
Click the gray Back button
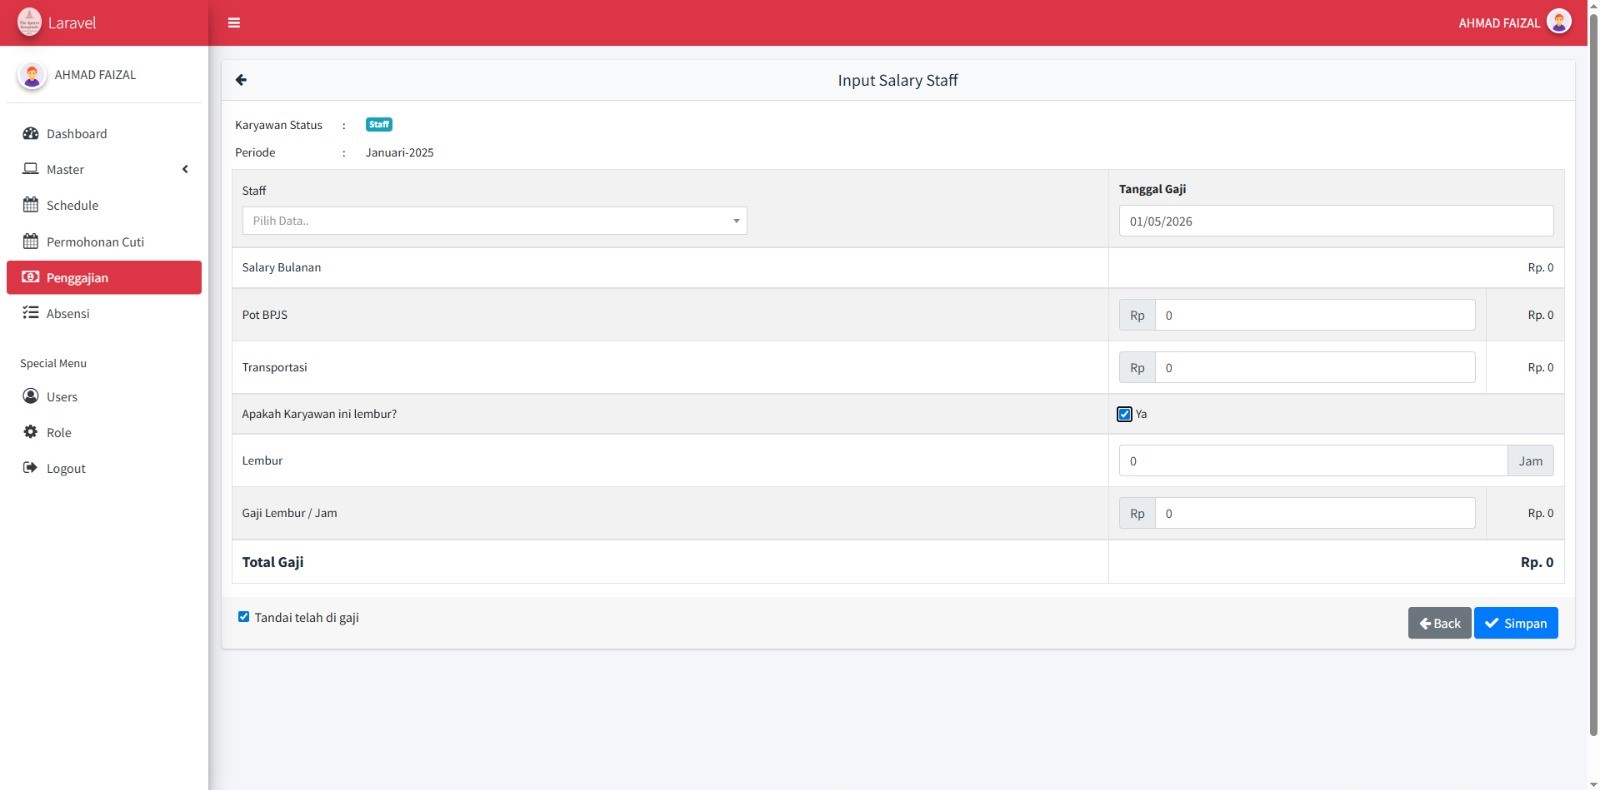[1439, 623]
